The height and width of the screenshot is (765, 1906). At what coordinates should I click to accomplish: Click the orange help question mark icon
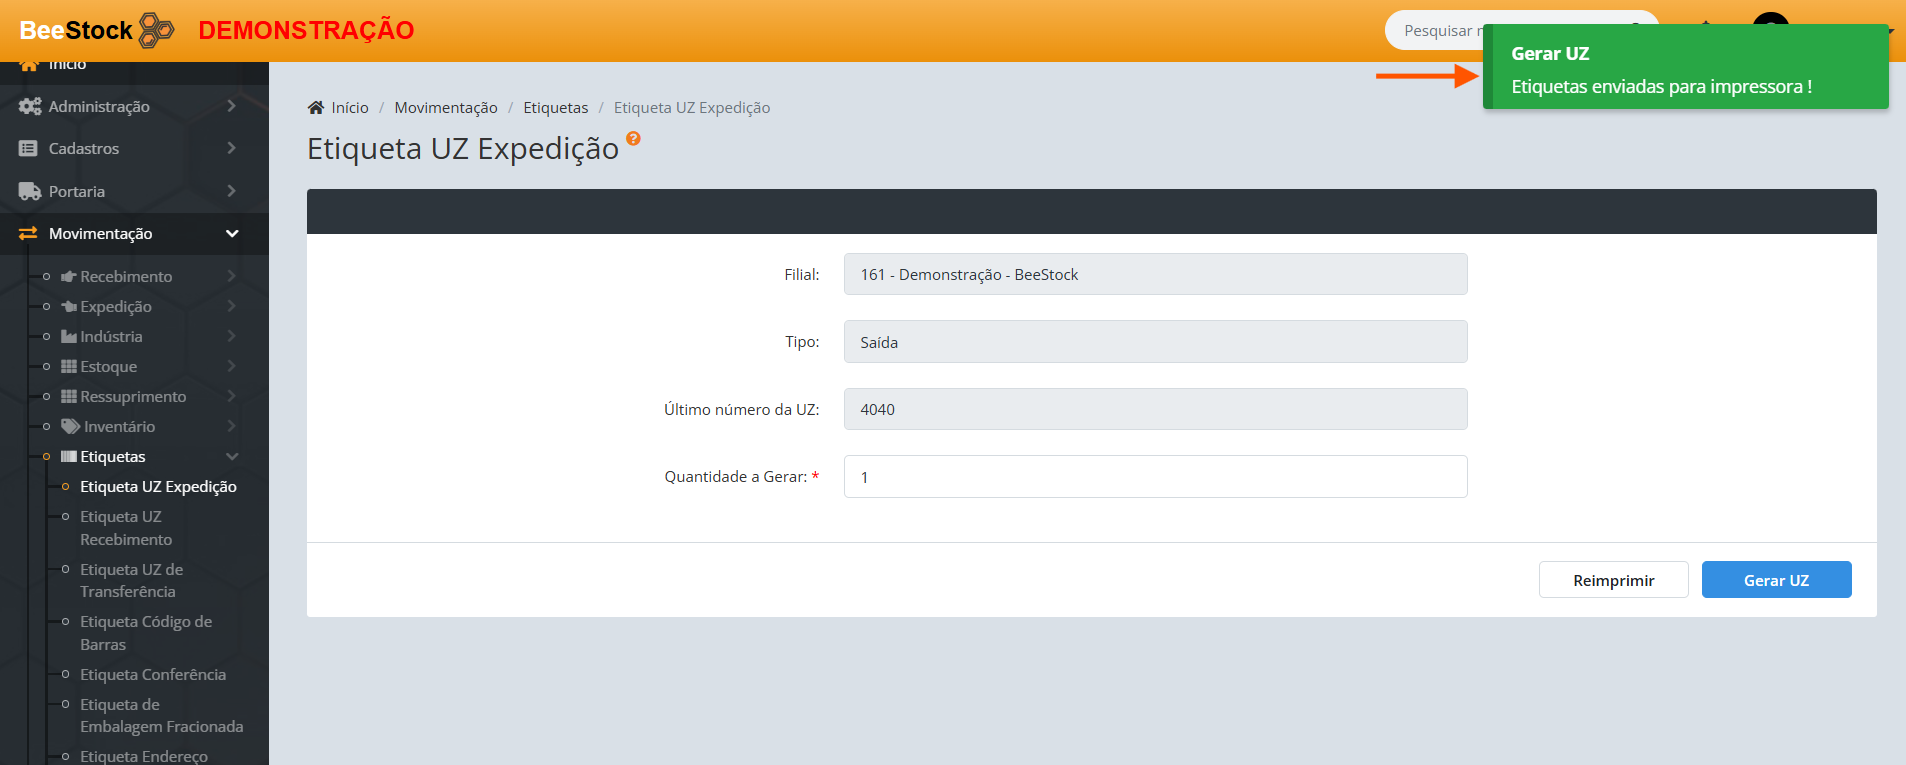[633, 139]
